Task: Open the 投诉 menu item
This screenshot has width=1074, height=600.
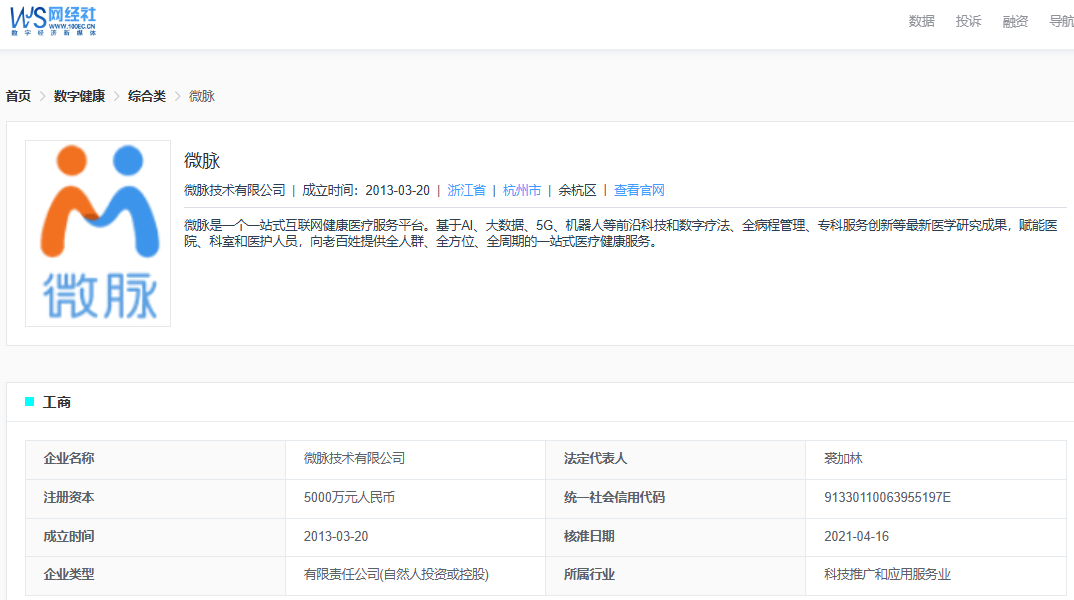Action: pos(969,21)
